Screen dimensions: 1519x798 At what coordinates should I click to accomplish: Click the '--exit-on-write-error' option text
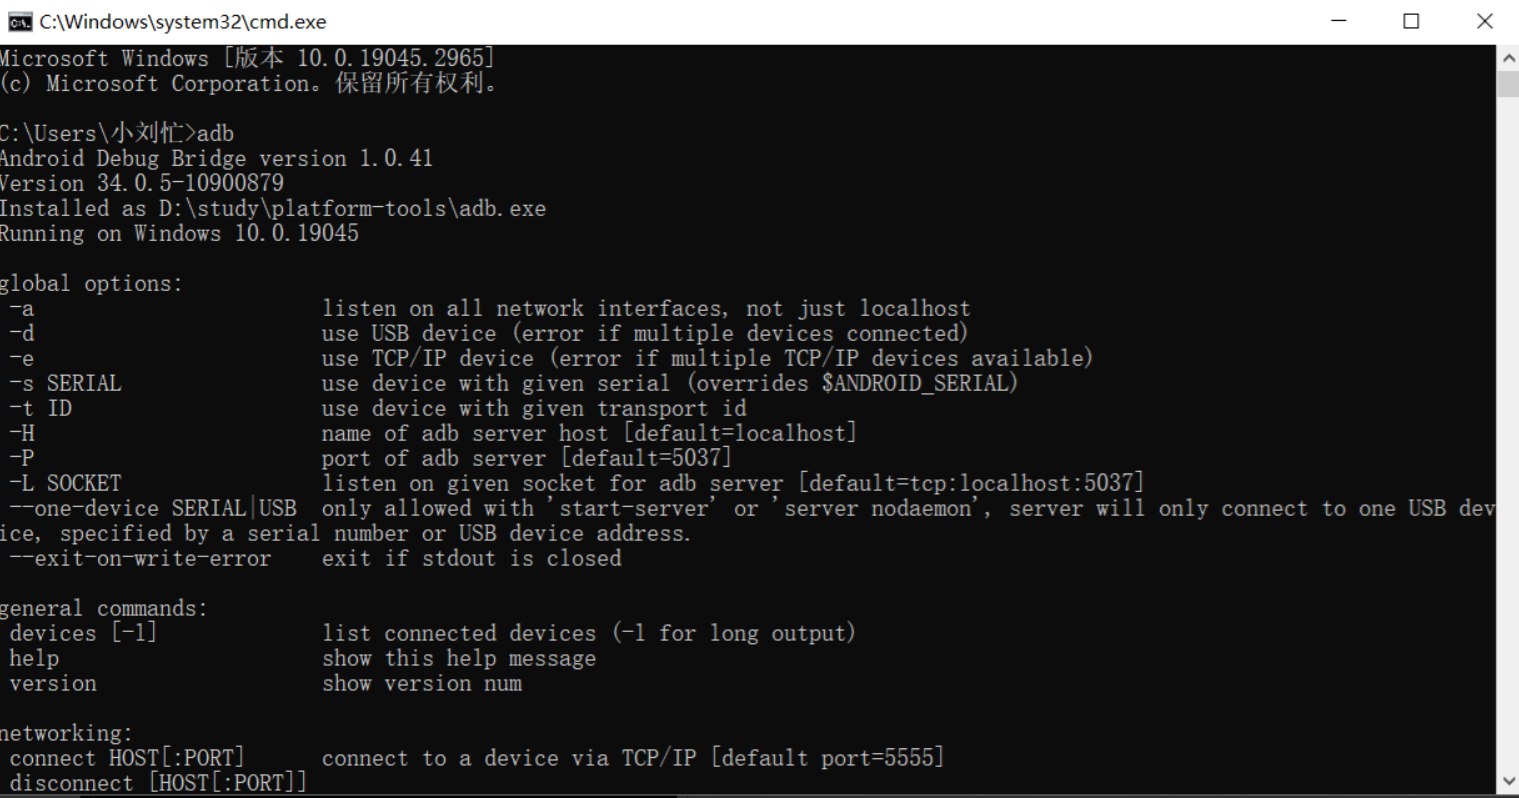140,558
